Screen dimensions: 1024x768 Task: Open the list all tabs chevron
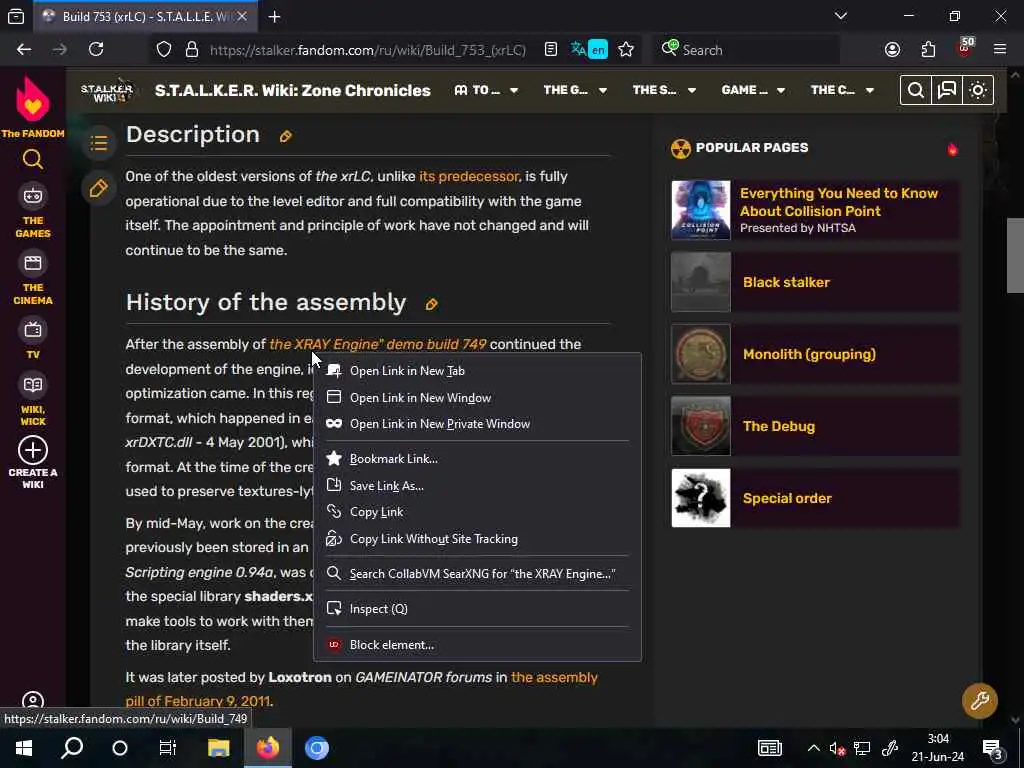[x=840, y=16]
